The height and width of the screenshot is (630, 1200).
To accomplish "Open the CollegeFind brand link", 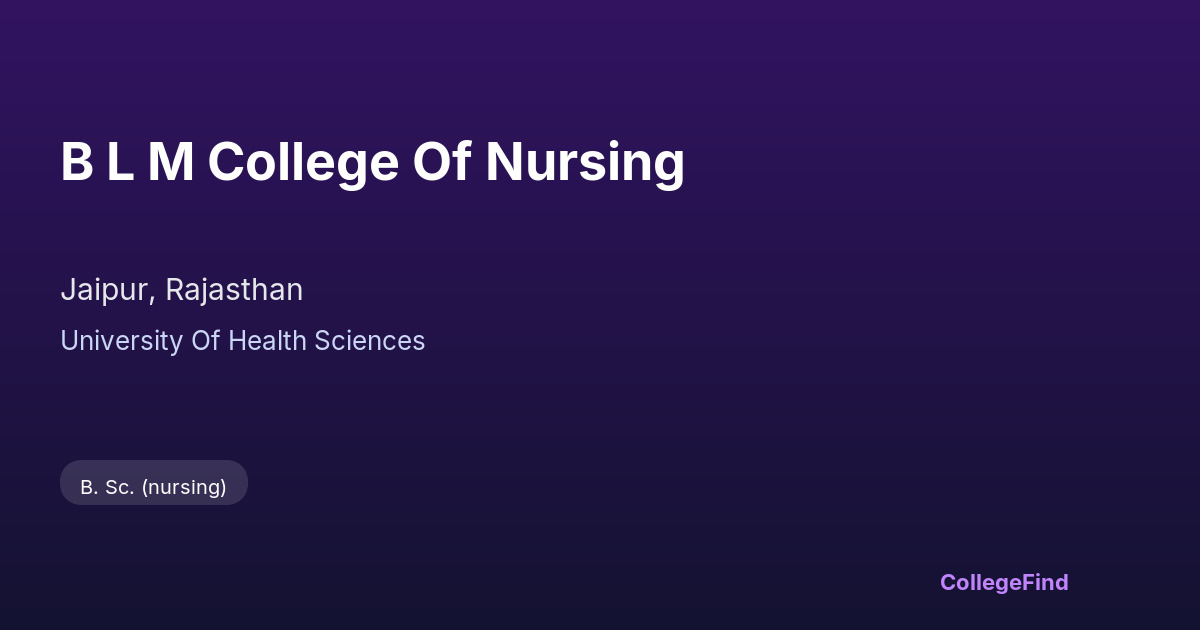I will tap(1004, 582).
